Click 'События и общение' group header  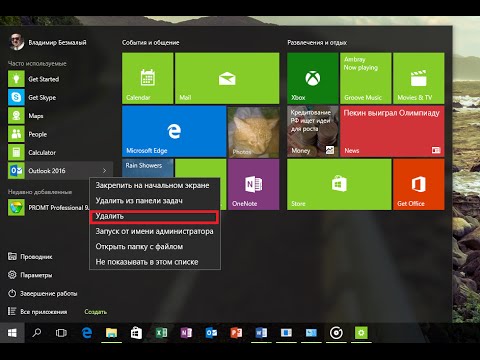tap(151, 43)
